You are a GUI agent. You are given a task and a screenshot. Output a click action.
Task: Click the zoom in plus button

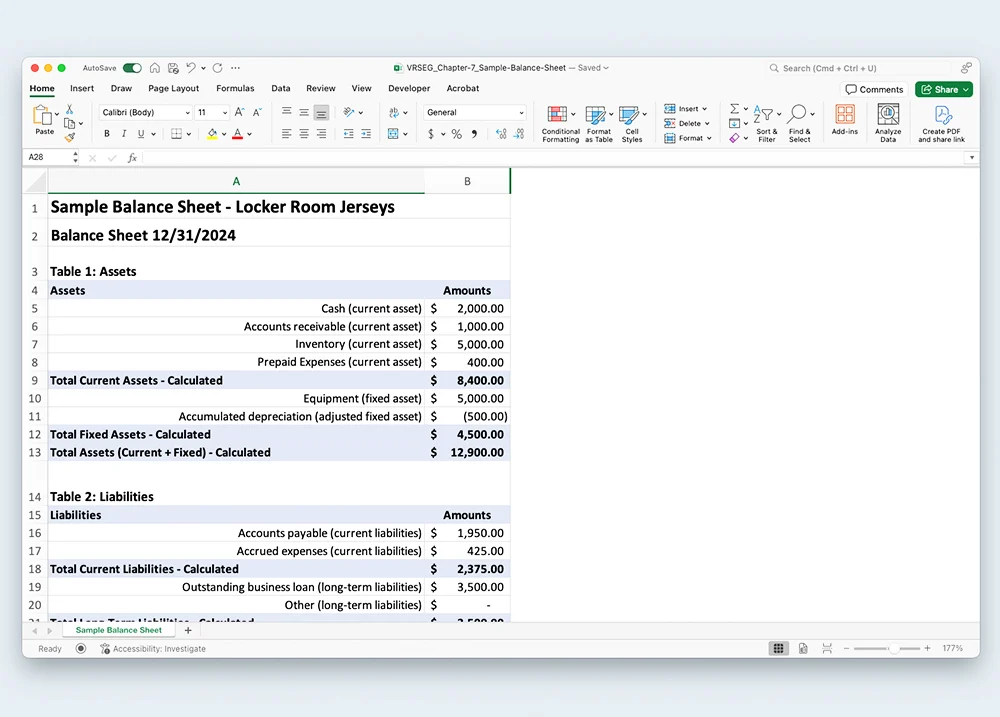point(927,648)
